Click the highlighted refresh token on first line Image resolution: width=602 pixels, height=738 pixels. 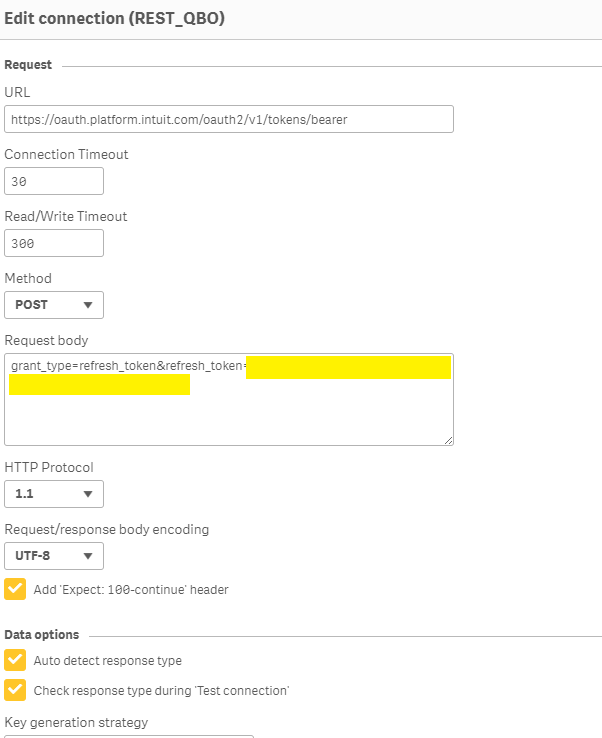348,367
